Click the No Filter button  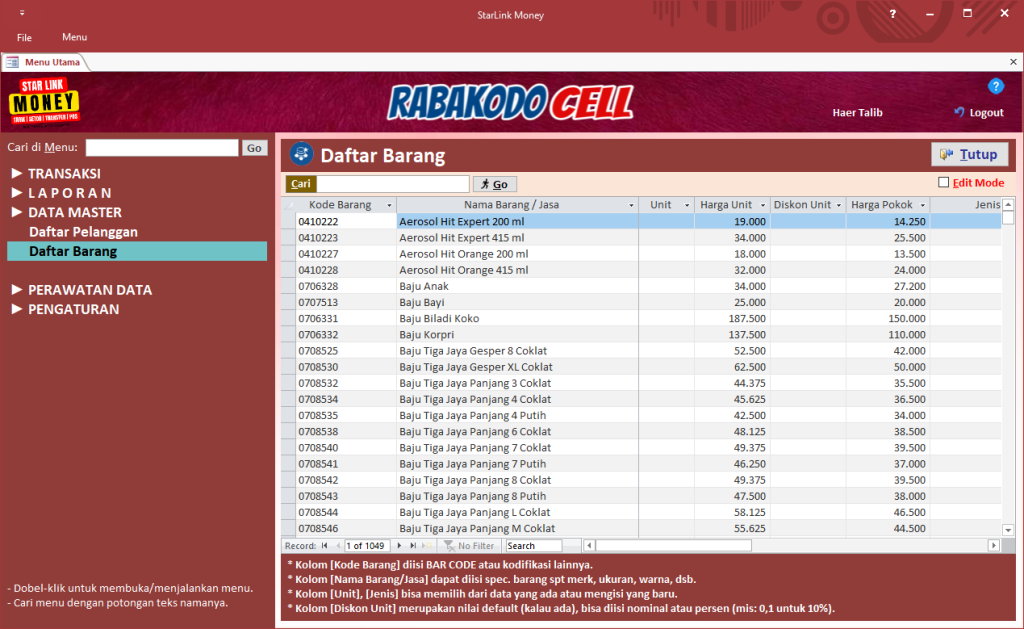[469, 545]
